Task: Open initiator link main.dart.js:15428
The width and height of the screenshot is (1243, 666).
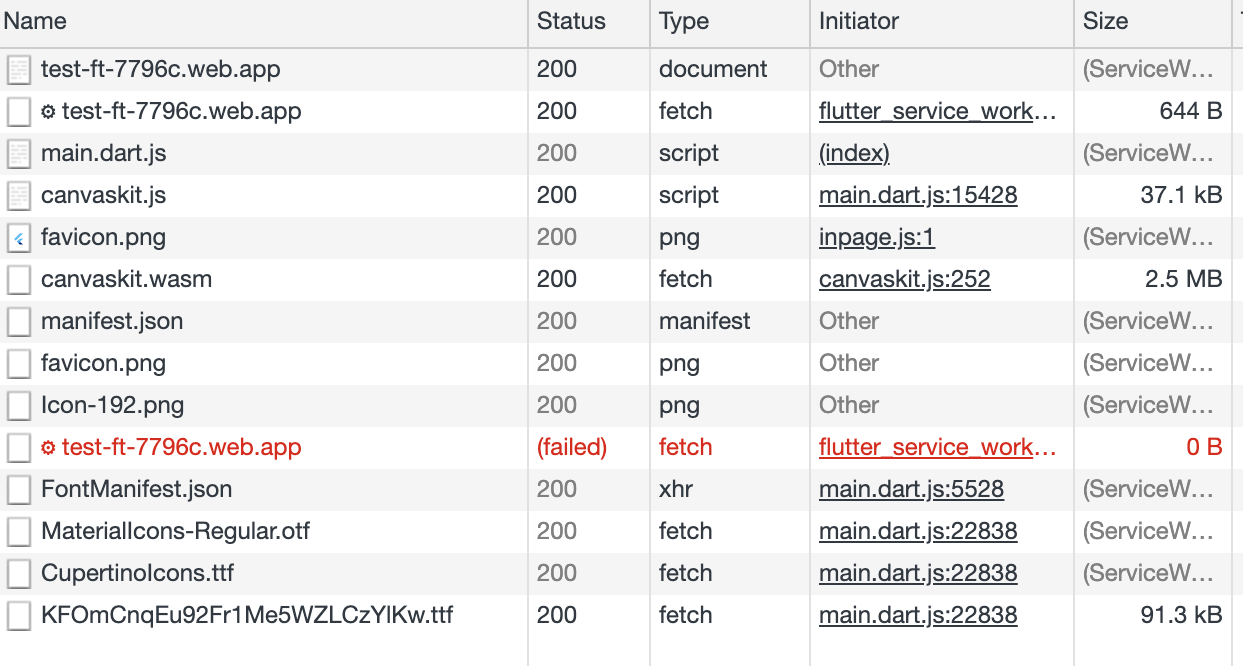Action: point(918,196)
